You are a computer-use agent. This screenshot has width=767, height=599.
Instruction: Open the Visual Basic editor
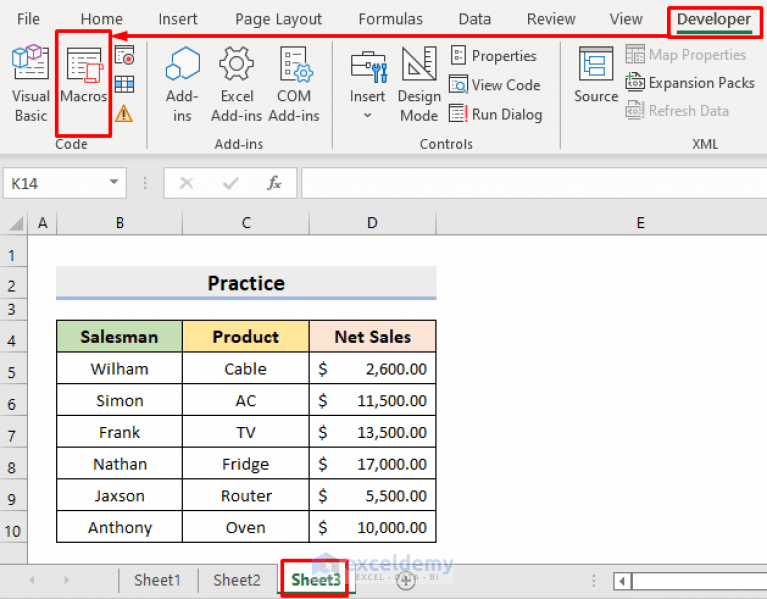pos(30,83)
